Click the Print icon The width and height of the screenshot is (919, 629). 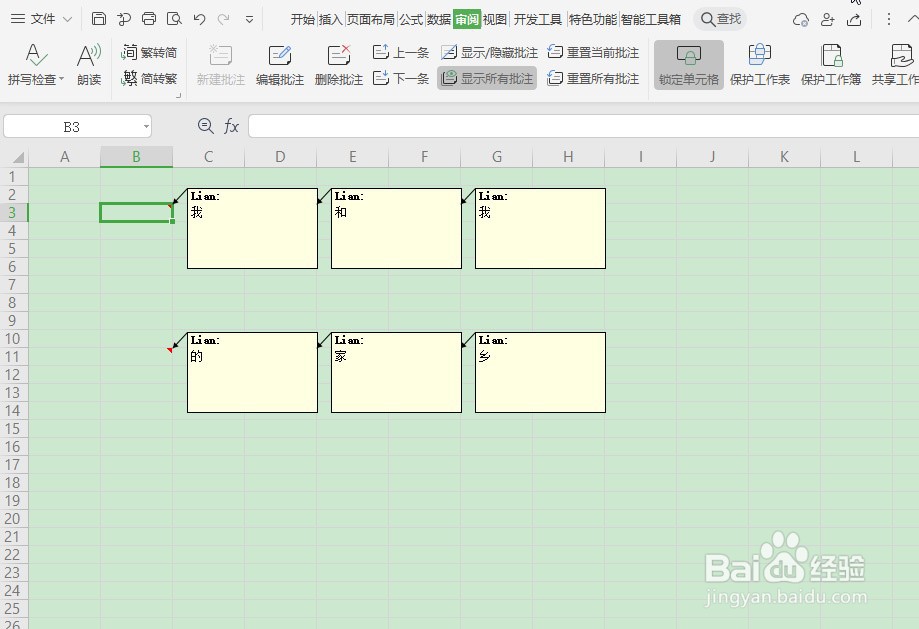tap(149, 19)
